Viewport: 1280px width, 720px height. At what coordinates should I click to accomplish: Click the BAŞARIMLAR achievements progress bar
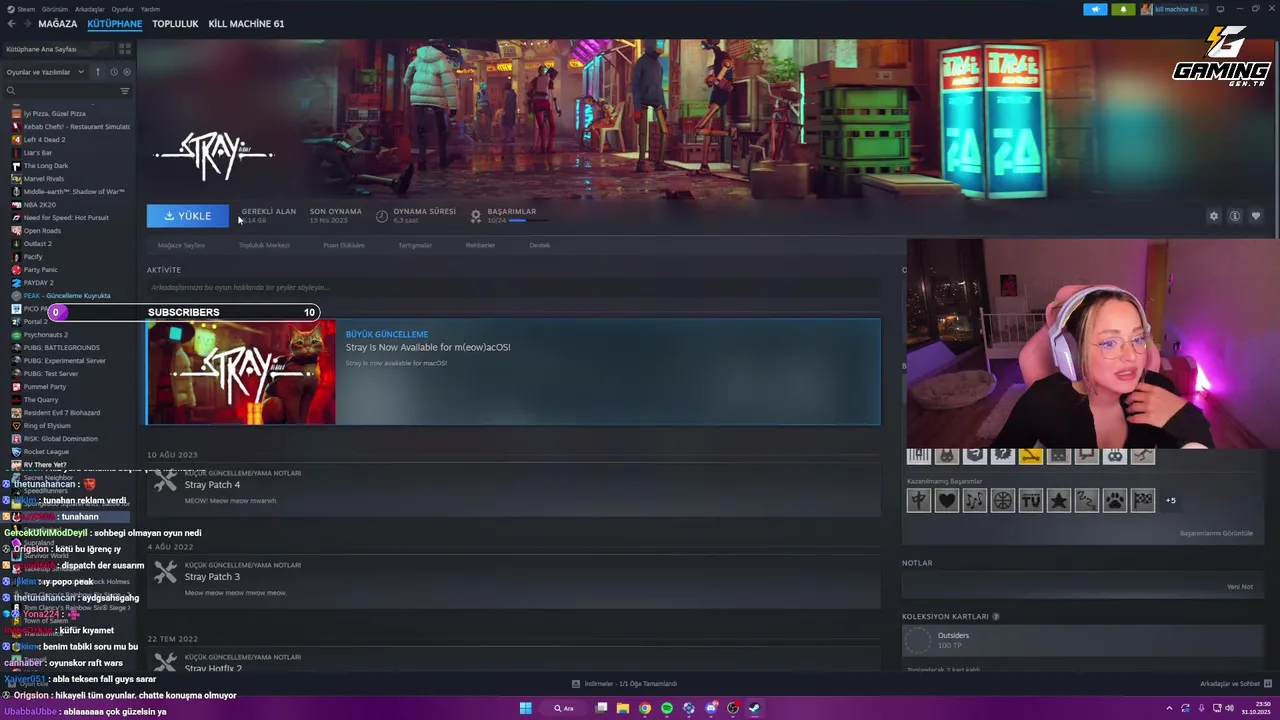[517, 220]
